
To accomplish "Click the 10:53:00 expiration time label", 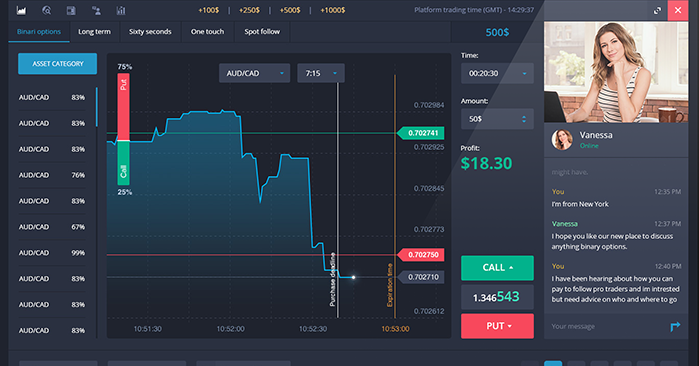I will (x=395, y=329).
